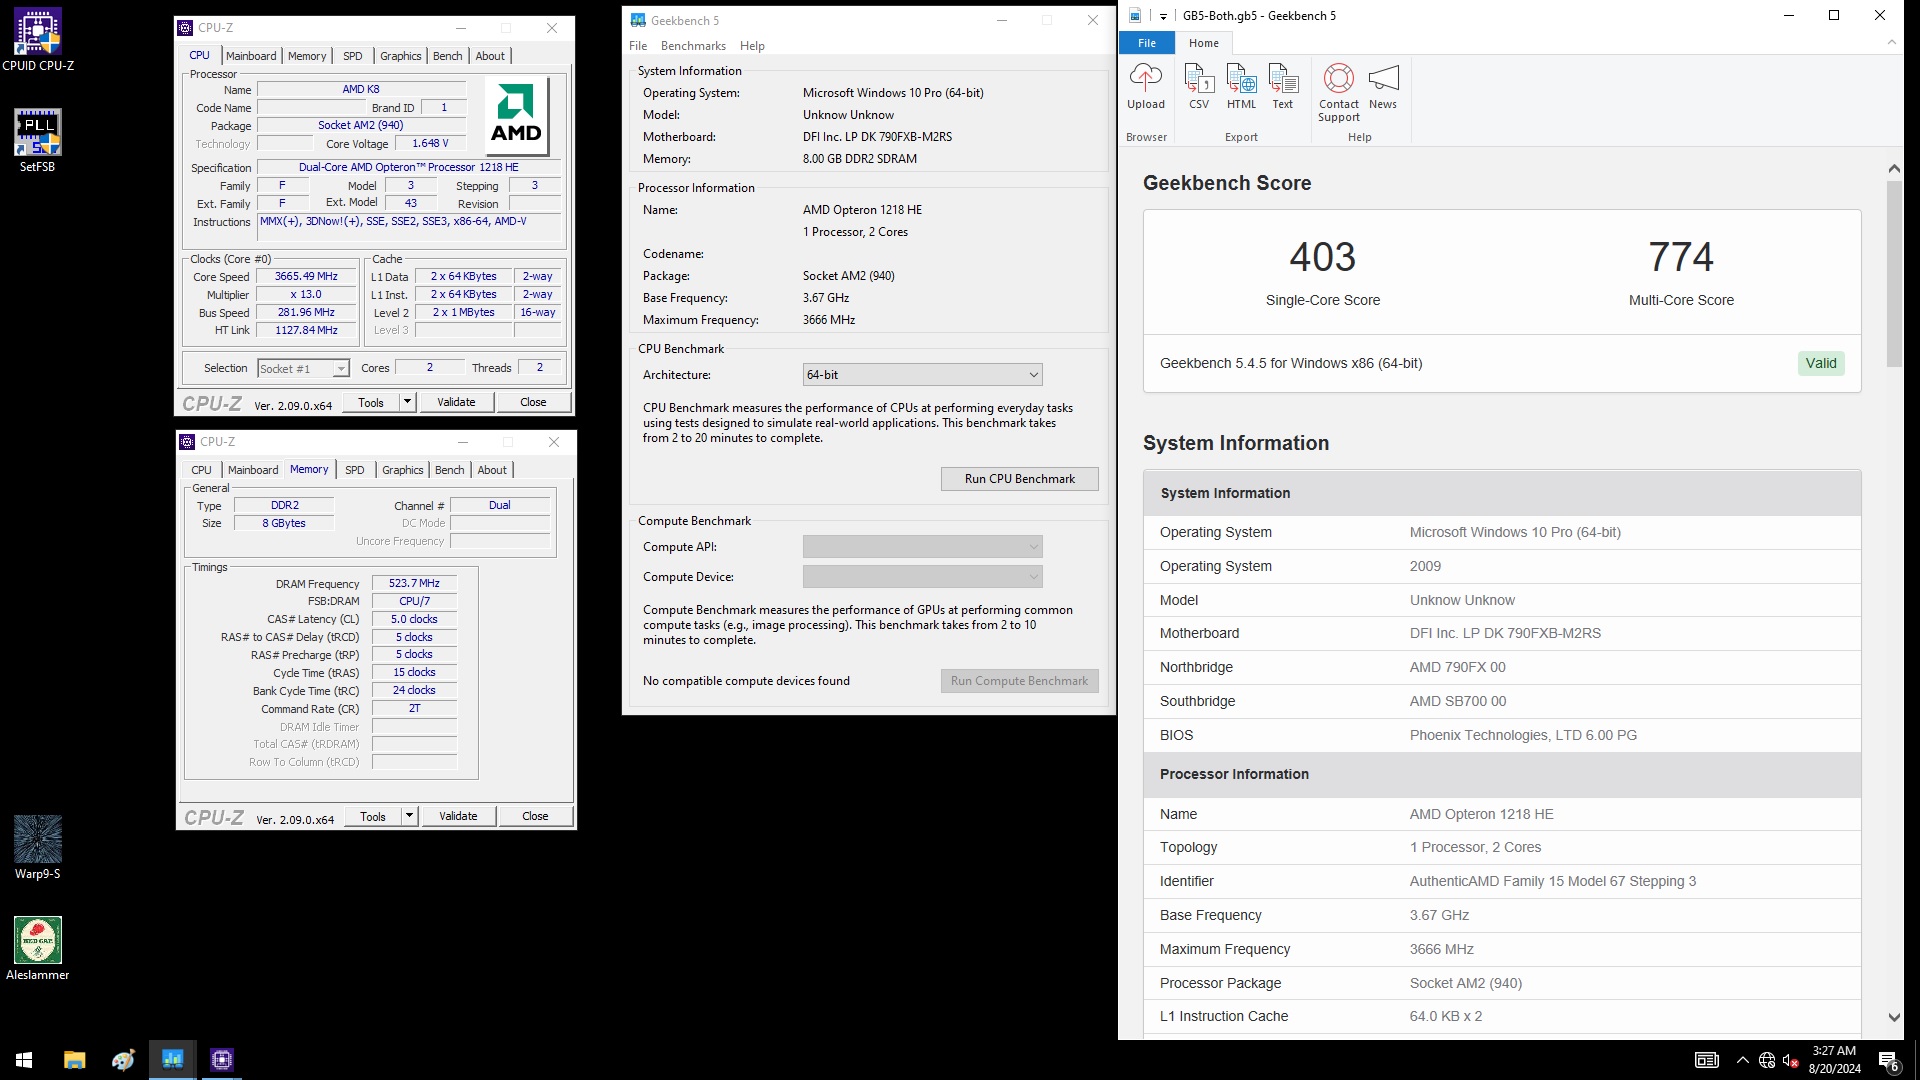Viewport: 1920px width, 1080px height.
Task: Click the Single-Core Score 403
Action: pyautogui.click(x=1322, y=258)
